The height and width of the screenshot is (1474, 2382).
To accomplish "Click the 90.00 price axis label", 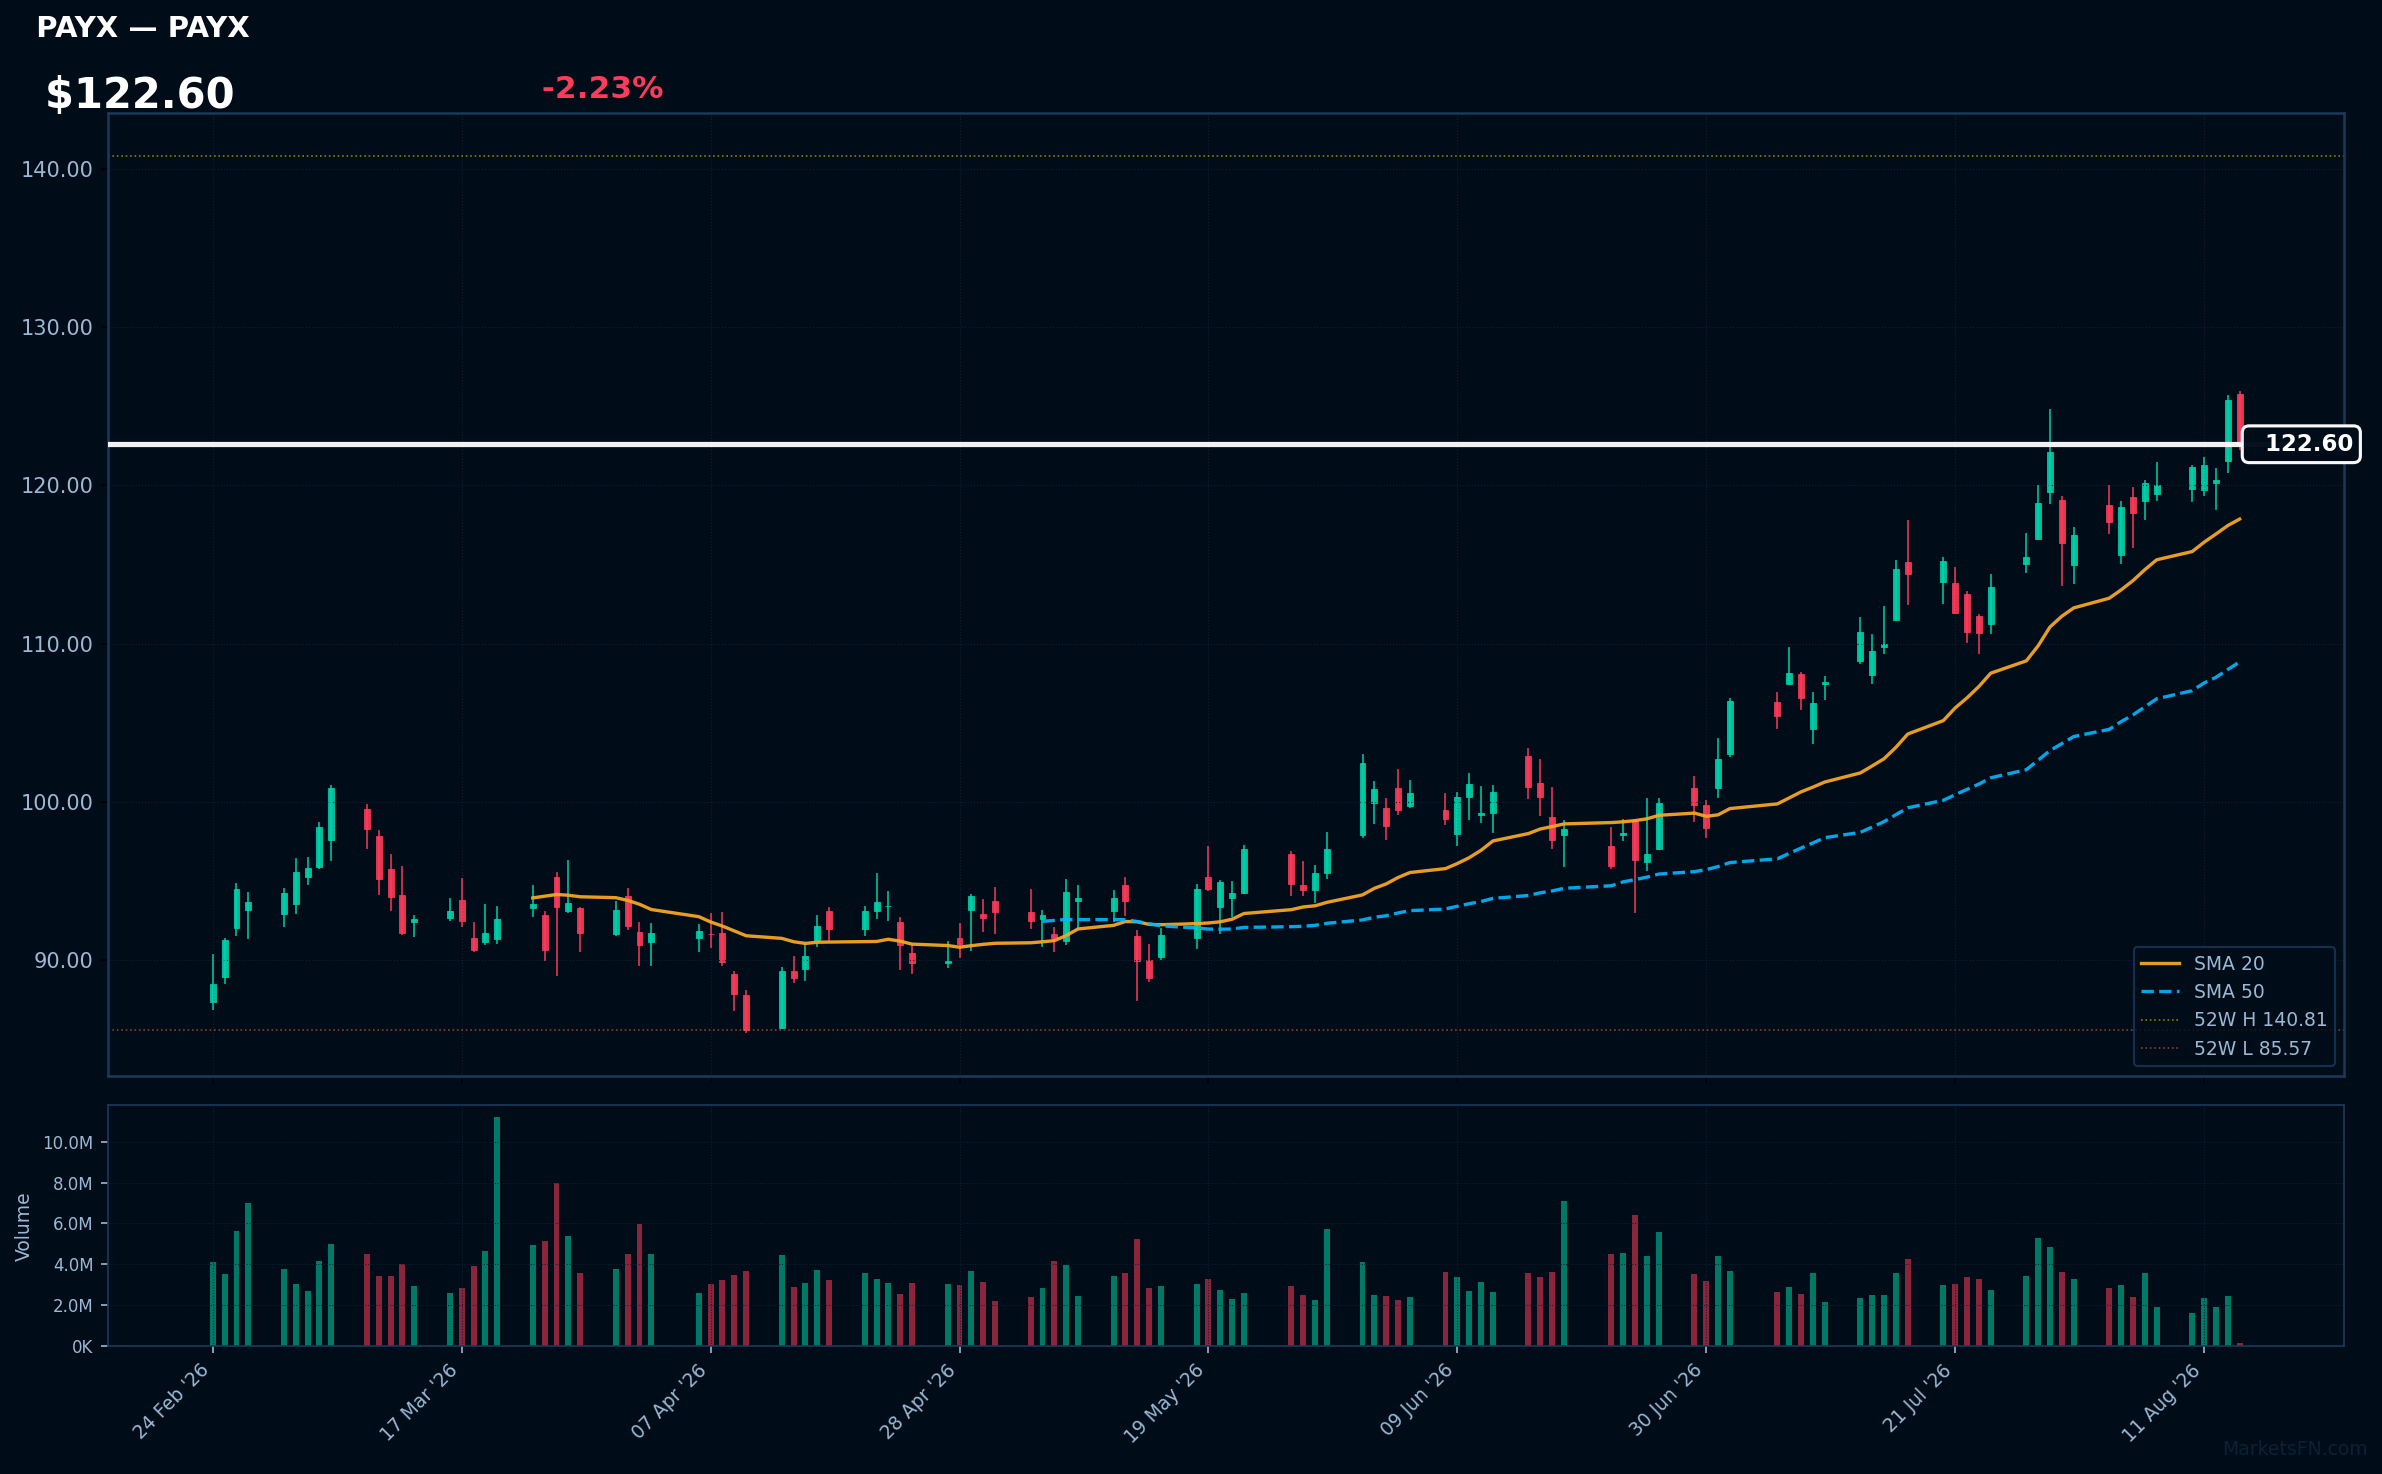I will tap(63, 961).
